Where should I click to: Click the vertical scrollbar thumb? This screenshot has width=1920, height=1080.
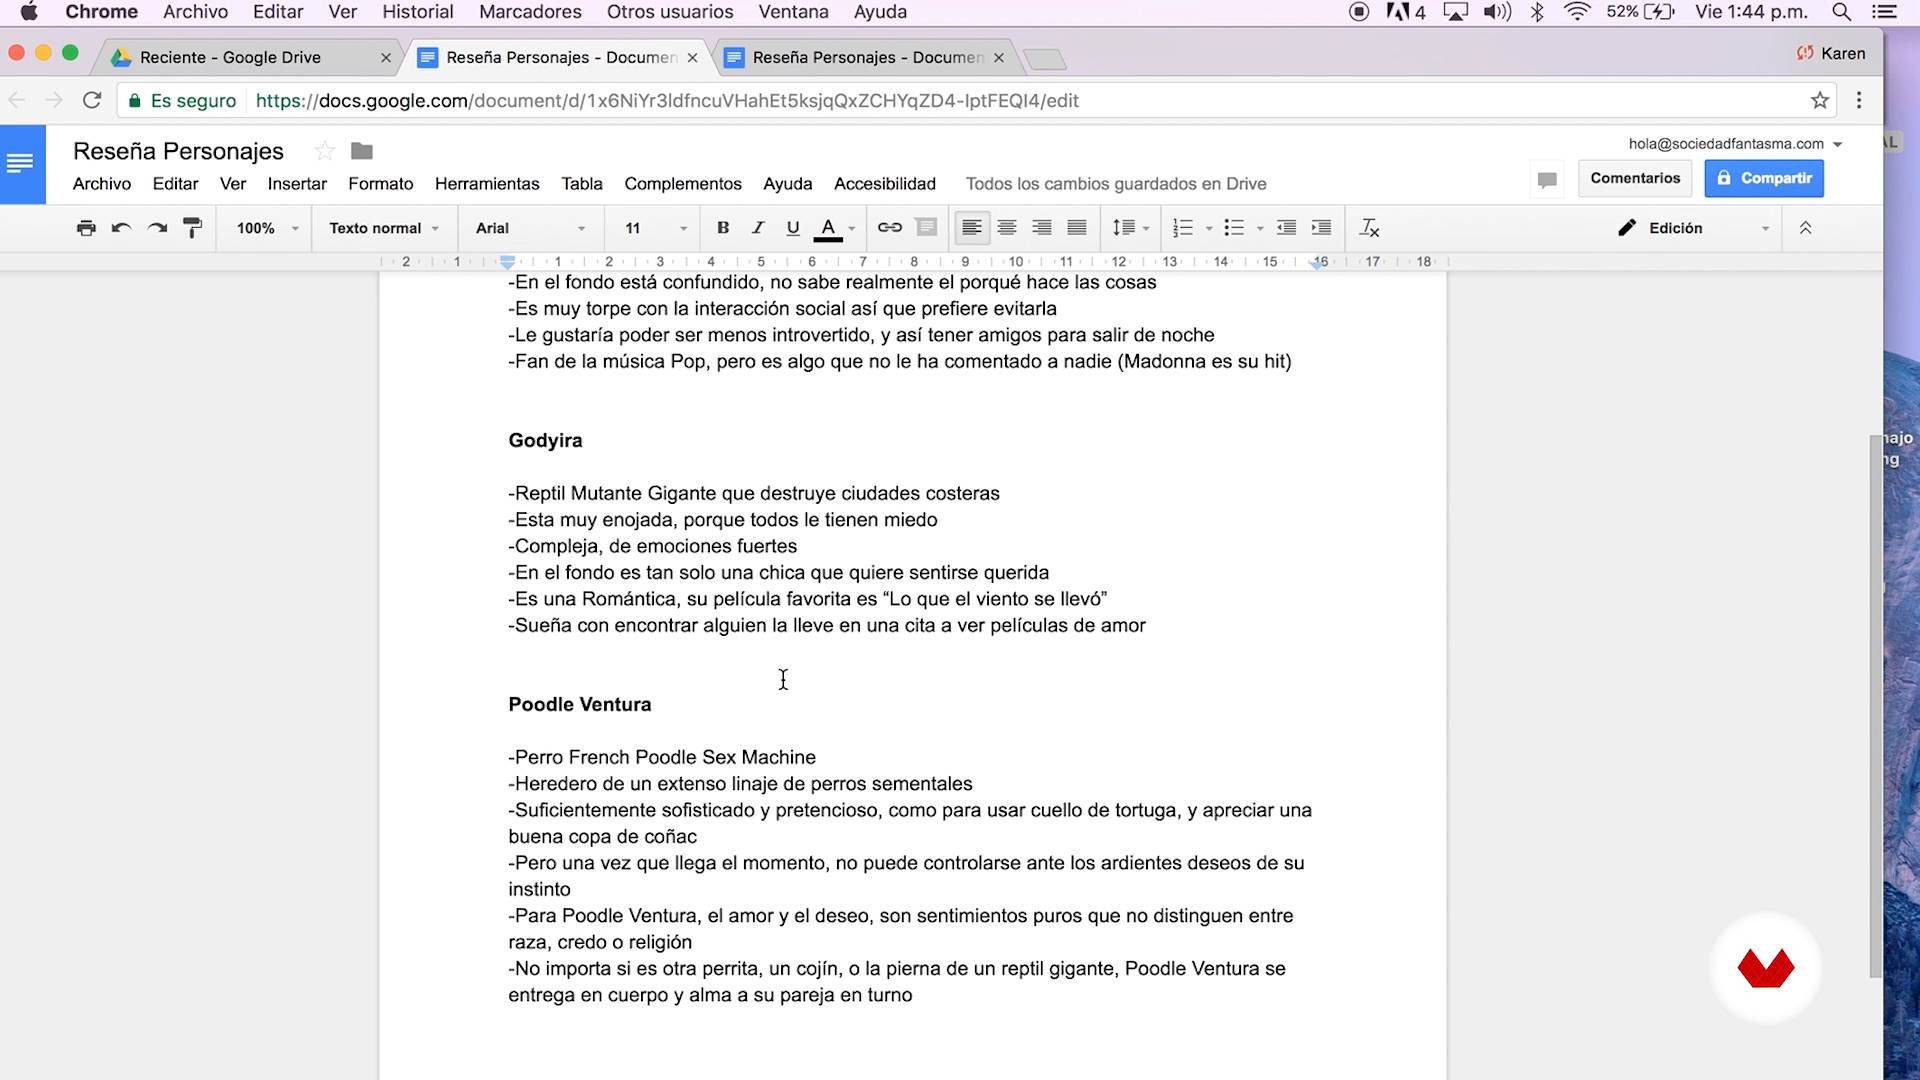(x=1875, y=706)
